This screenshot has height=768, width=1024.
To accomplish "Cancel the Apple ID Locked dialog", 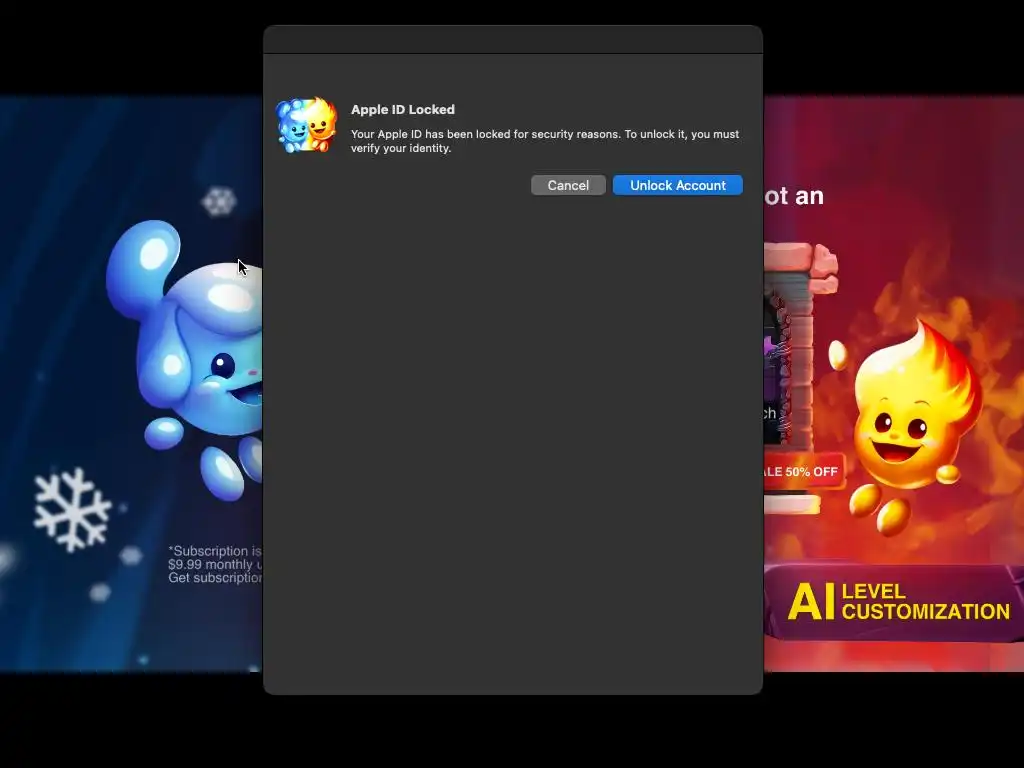I will coord(568,185).
